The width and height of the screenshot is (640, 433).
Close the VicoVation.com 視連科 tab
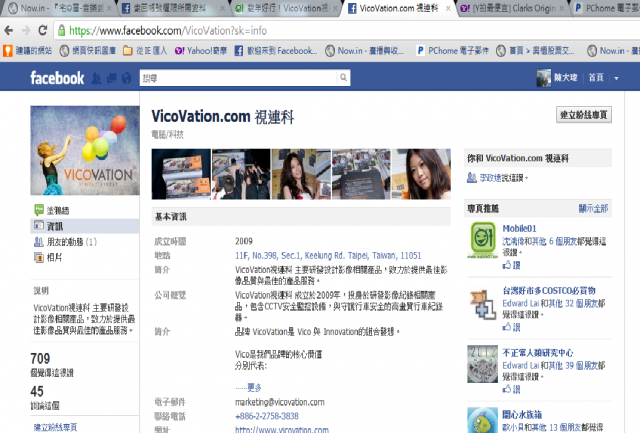(448, 8)
